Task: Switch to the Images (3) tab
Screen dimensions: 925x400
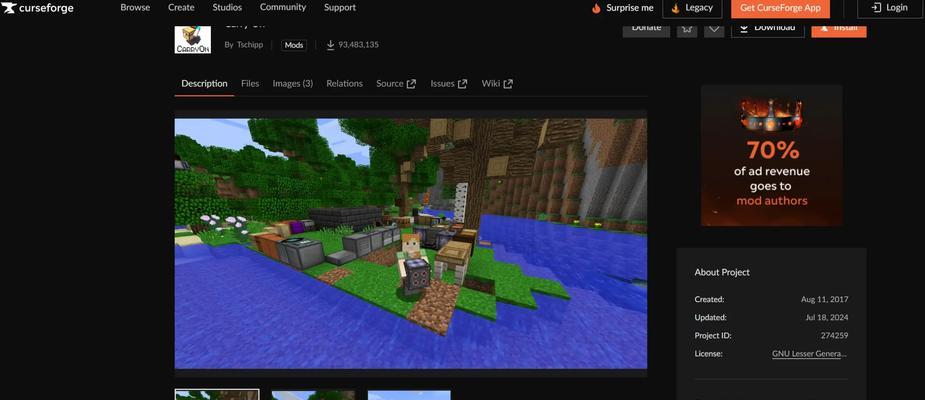Action: 293,84
